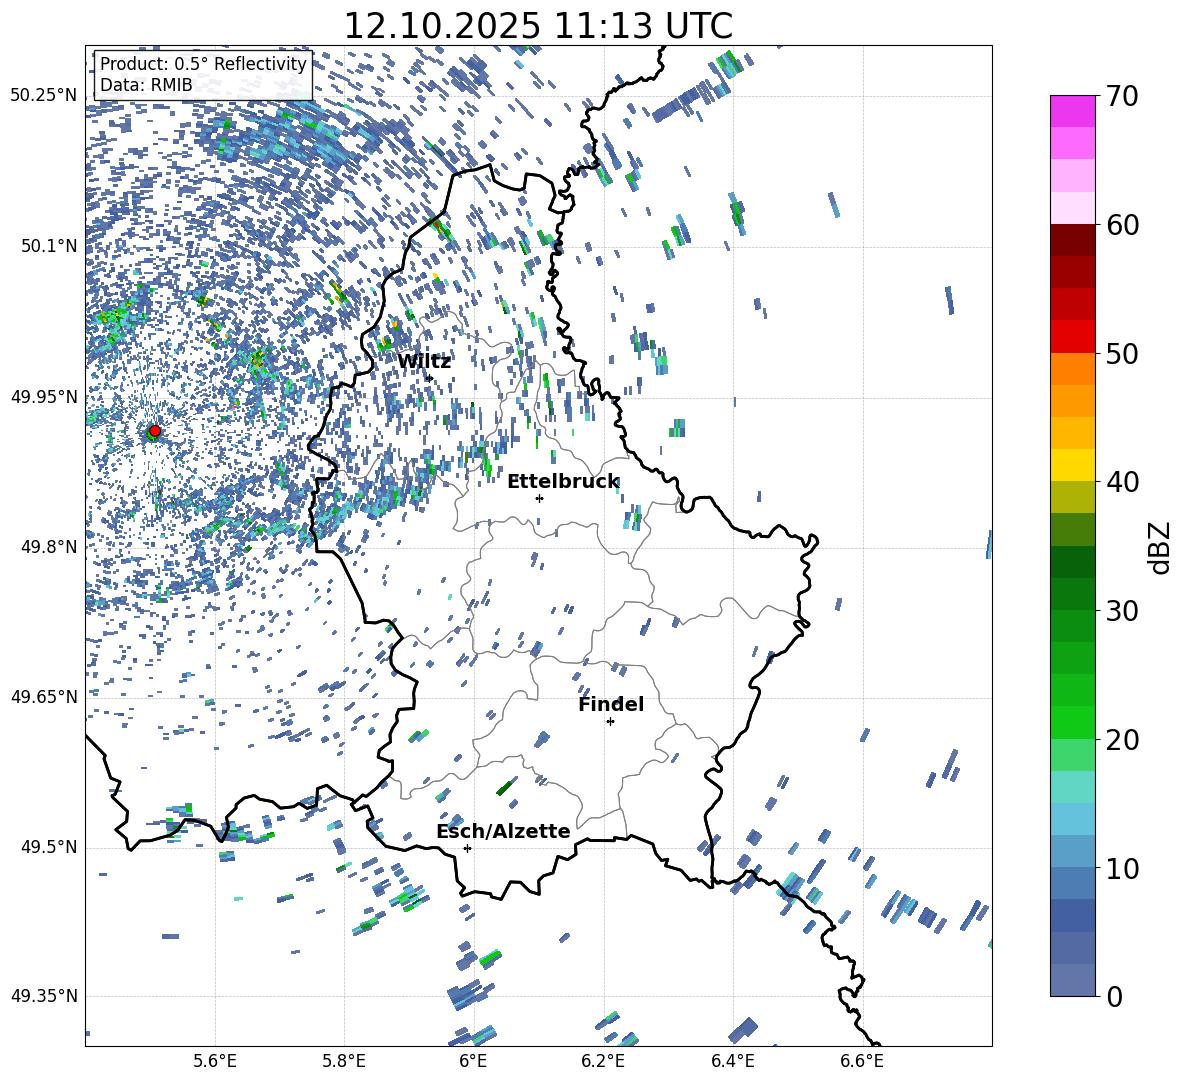The width and height of the screenshot is (1184, 1081).
Task: Click the bright red colorbar segment above 50 dBZ
Action: (x=1072, y=337)
